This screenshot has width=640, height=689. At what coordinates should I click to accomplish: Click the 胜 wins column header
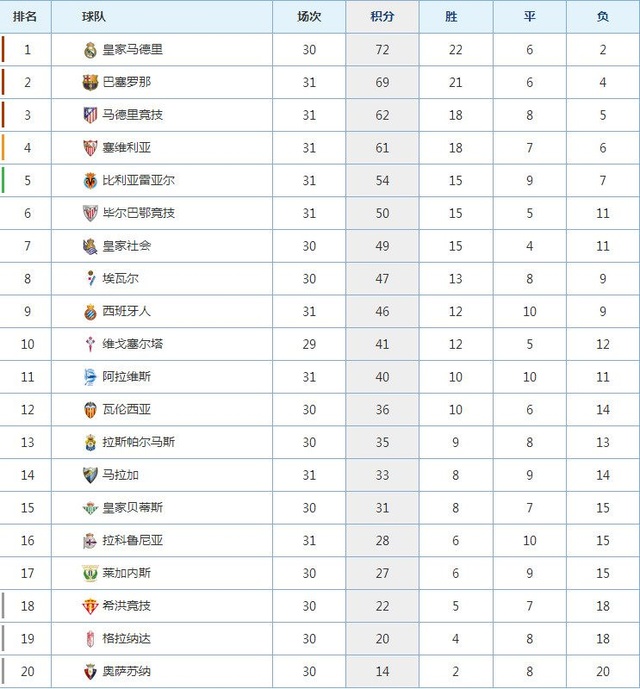456,17
